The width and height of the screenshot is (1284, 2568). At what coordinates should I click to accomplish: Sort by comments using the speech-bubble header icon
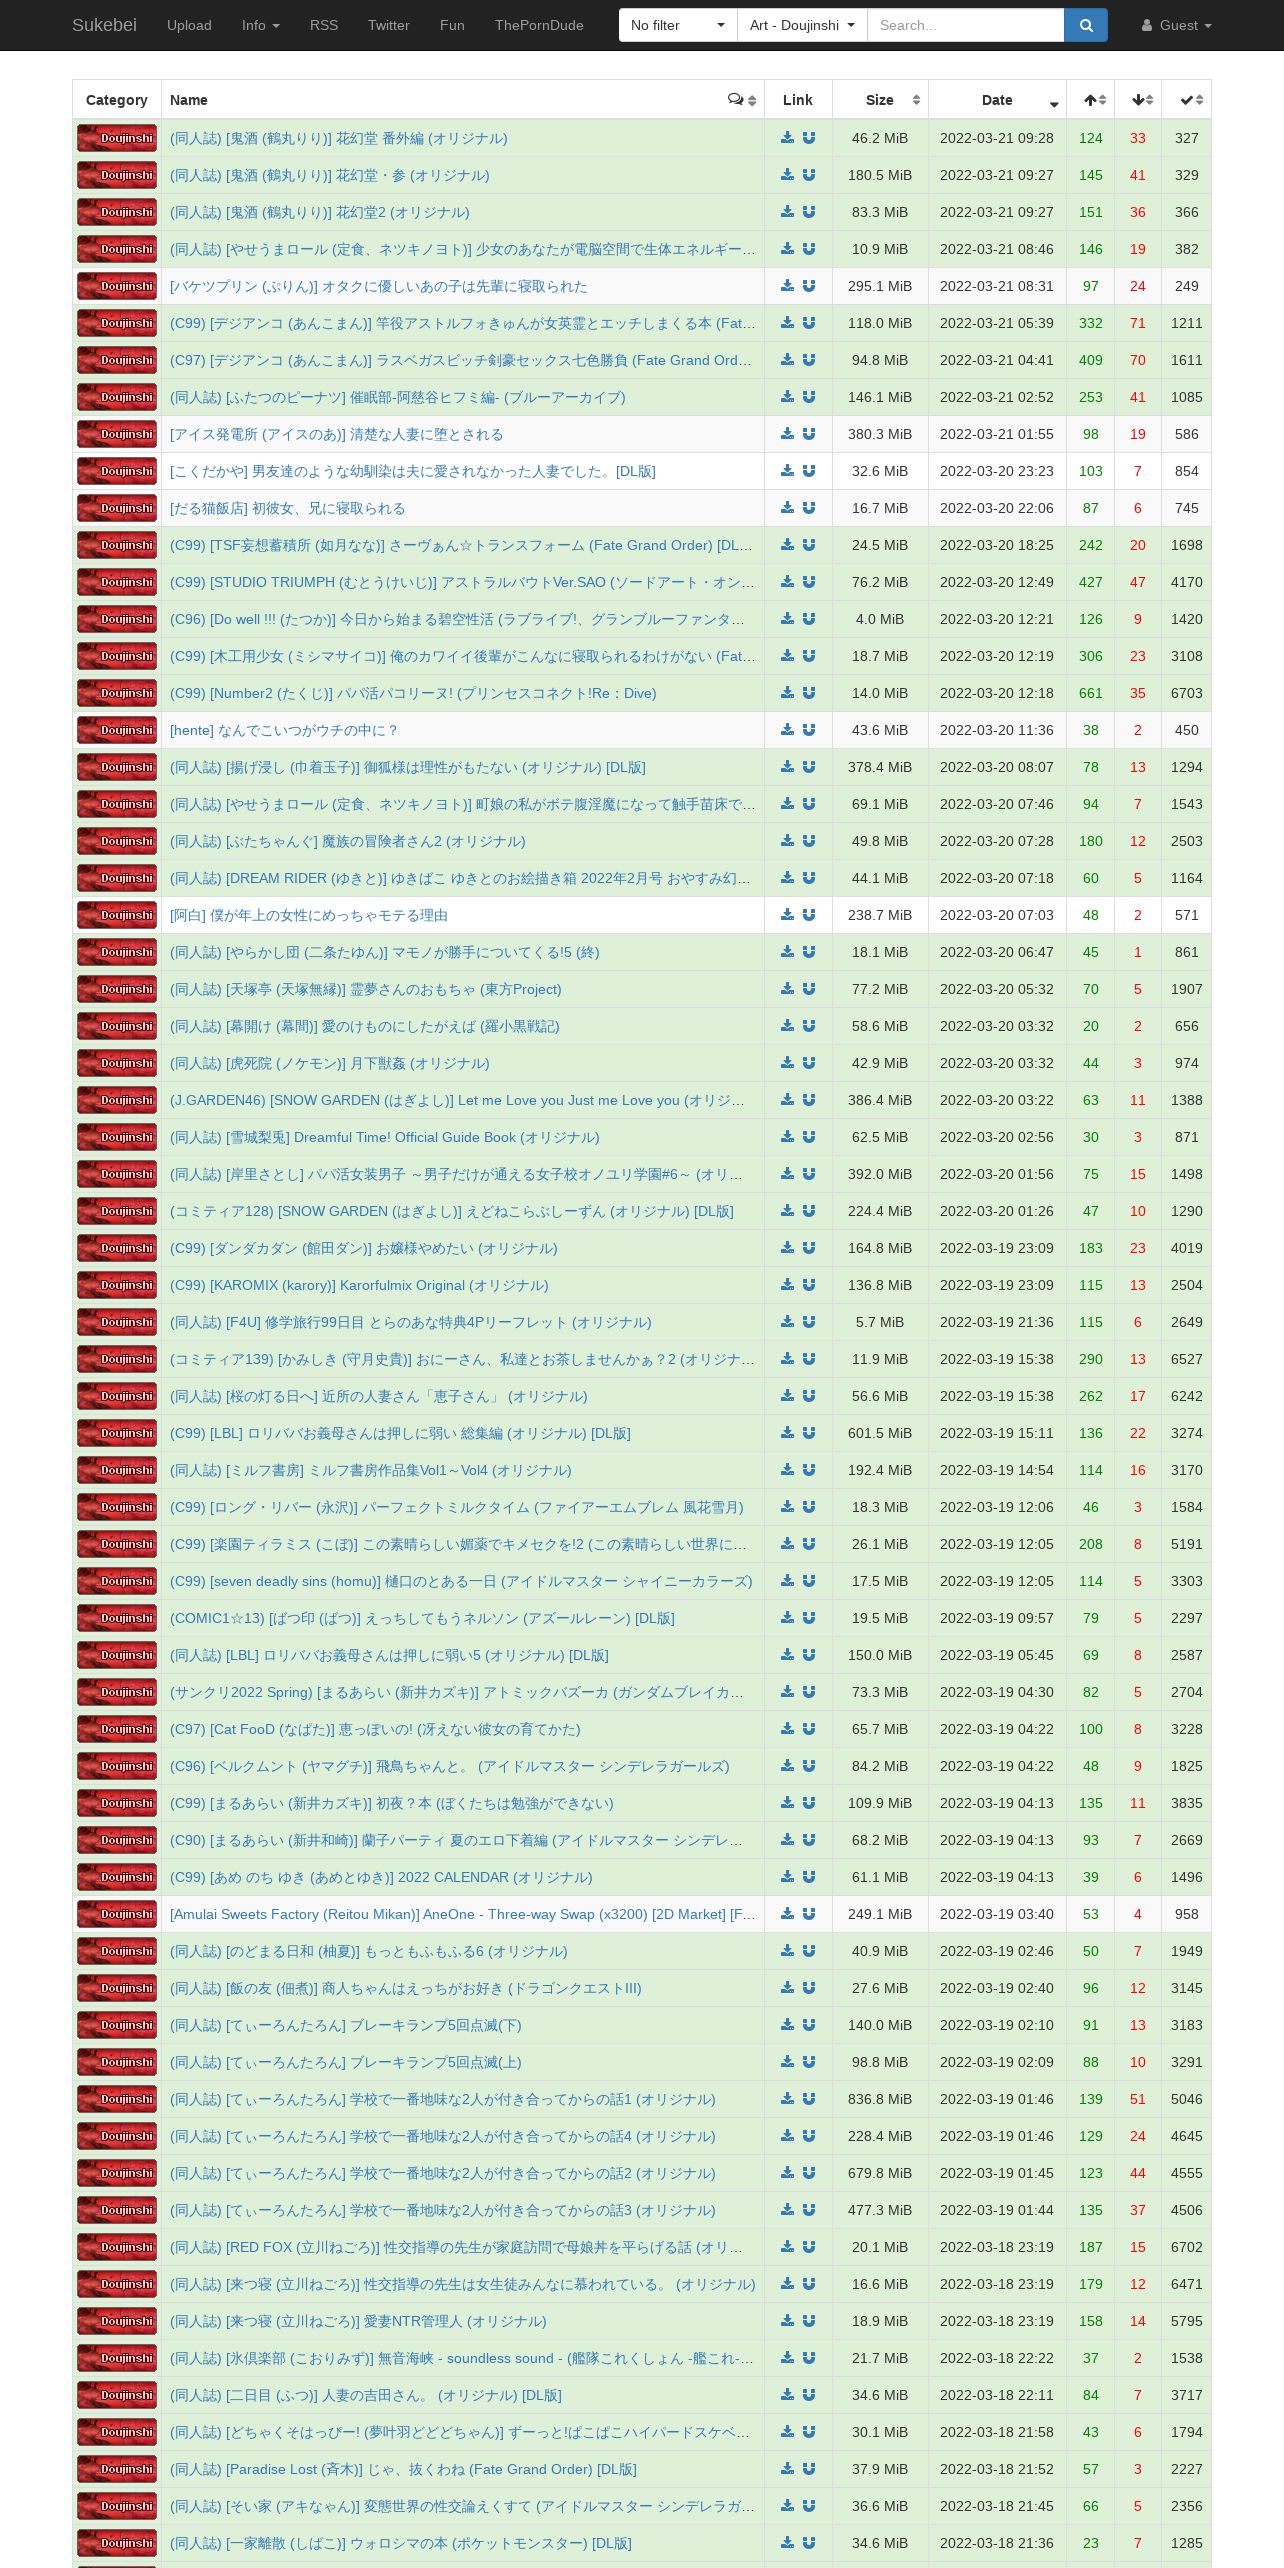[x=736, y=100]
